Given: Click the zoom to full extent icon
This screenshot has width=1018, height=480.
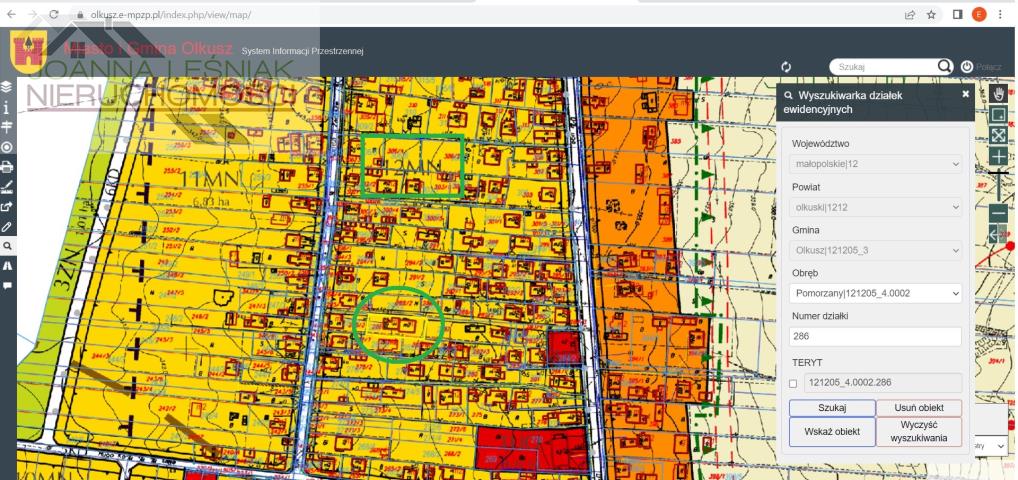Looking at the screenshot, I should pos(997,135).
